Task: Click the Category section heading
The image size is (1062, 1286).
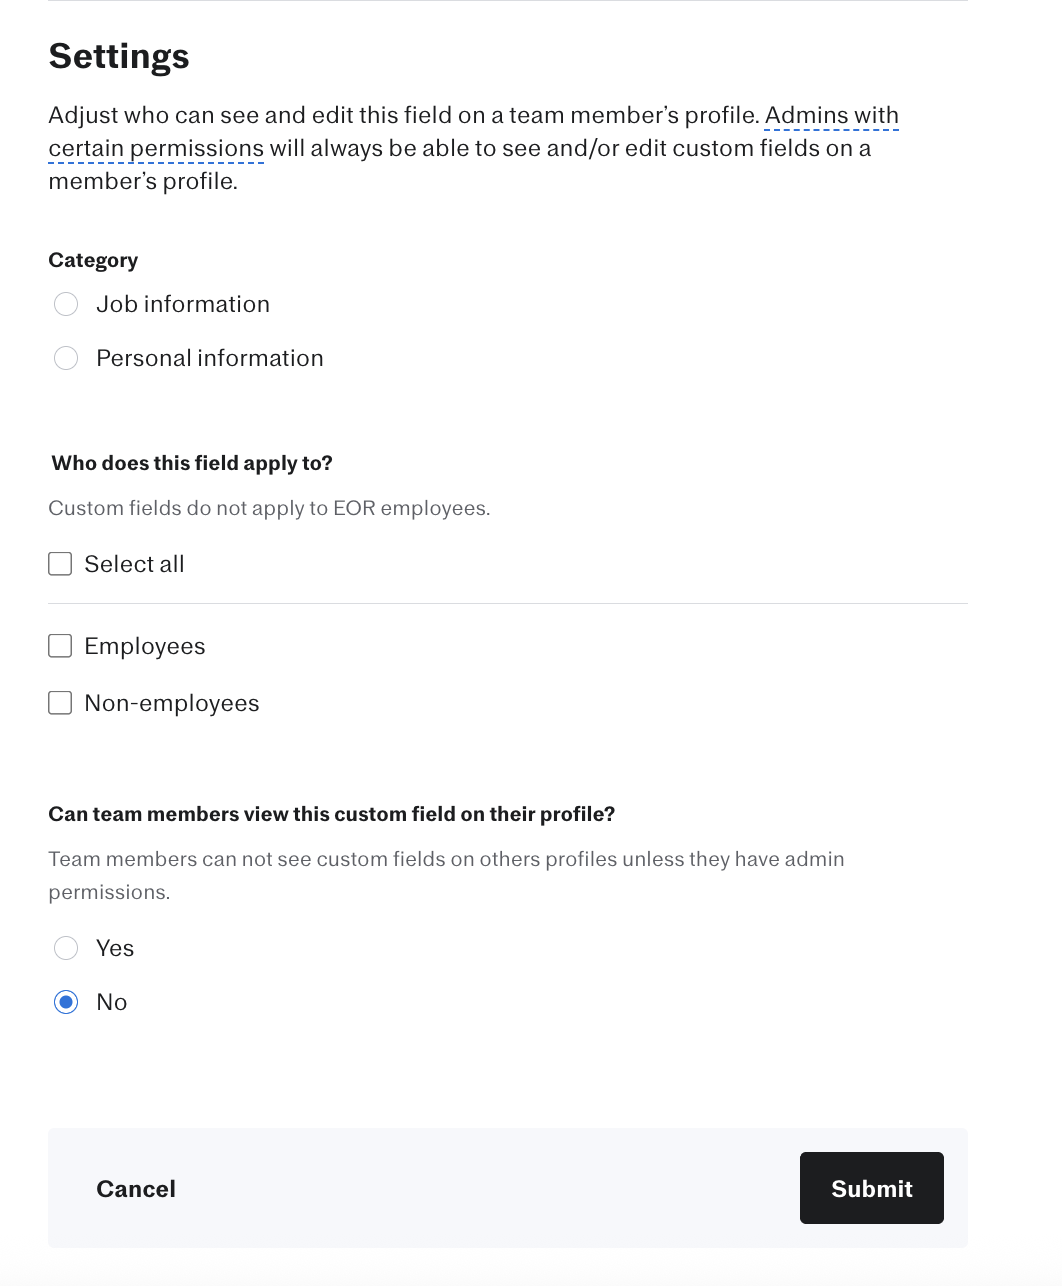Action: pyautogui.click(x=93, y=260)
